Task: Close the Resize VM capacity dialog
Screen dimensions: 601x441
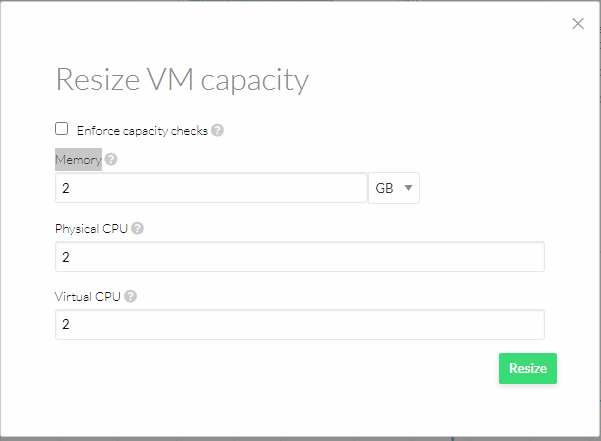Action: [x=578, y=23]
